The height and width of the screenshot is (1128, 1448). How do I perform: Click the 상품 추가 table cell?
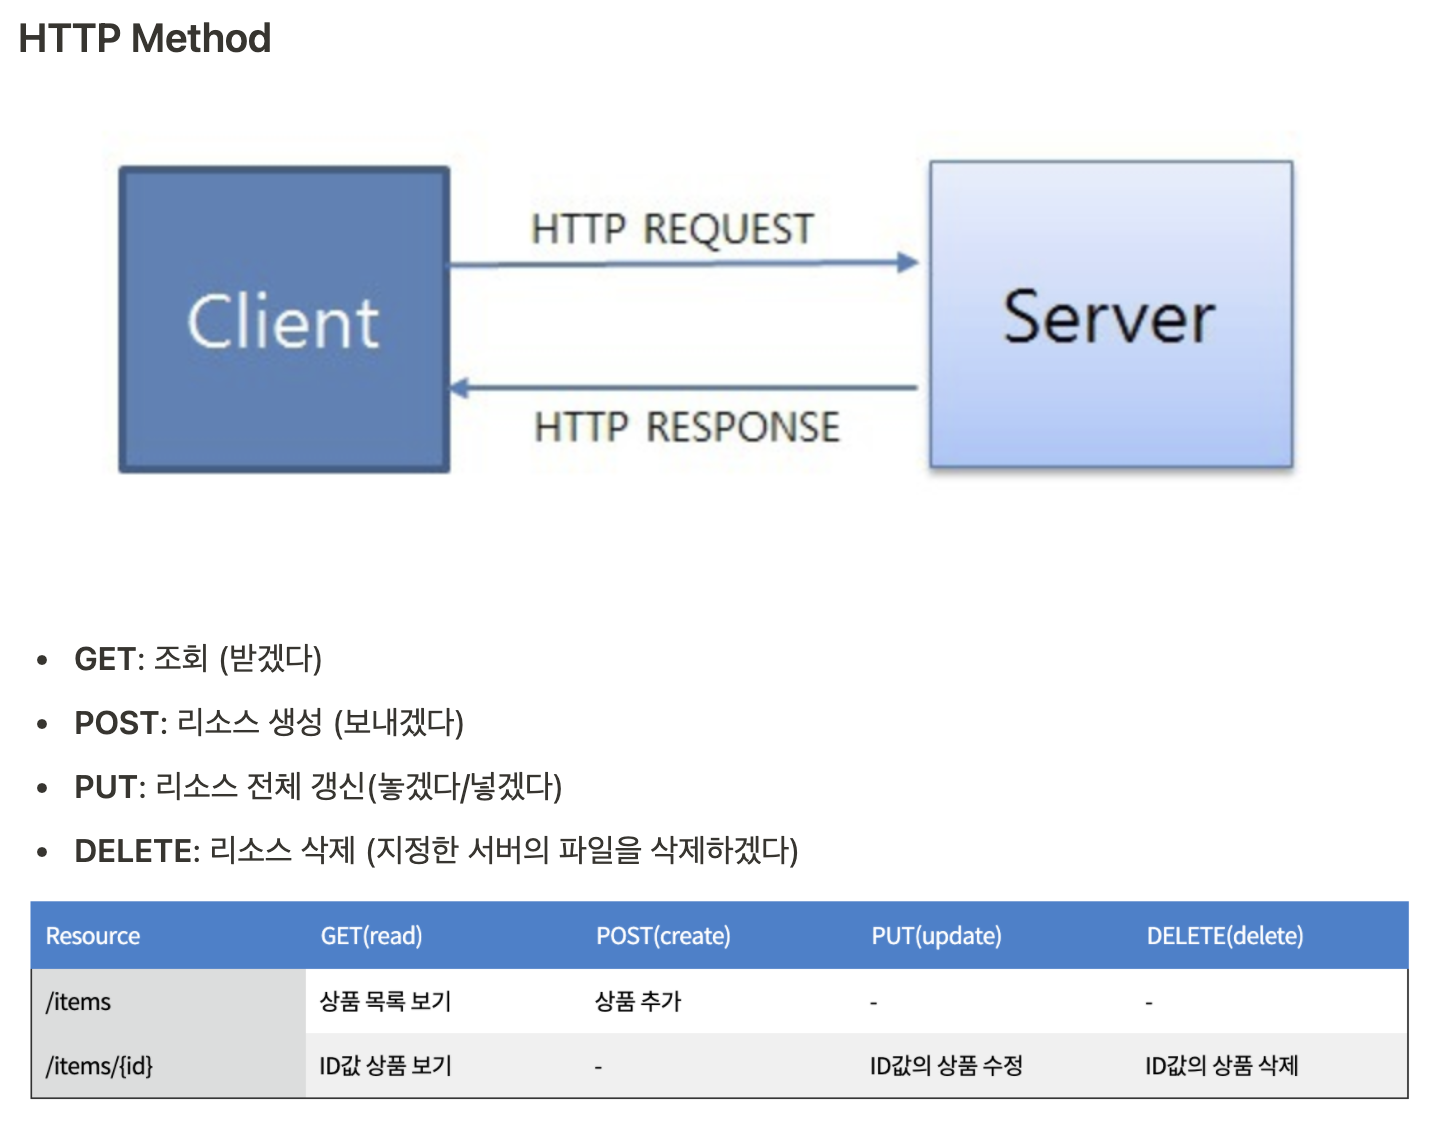point(638,1002)
